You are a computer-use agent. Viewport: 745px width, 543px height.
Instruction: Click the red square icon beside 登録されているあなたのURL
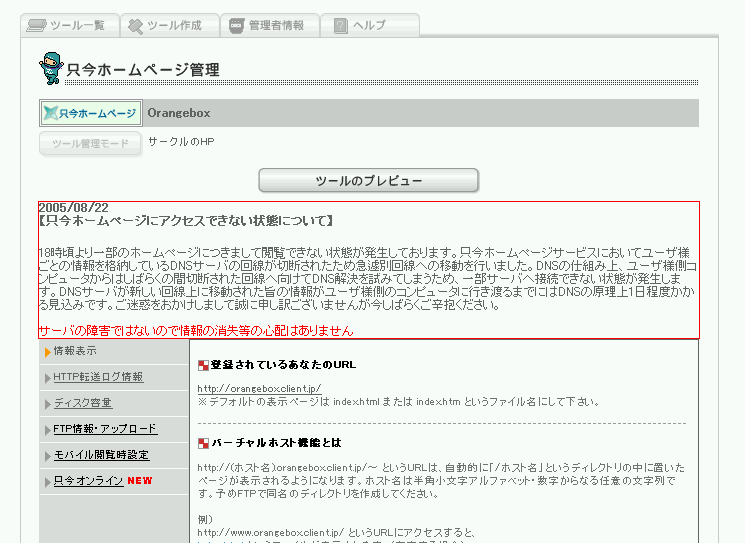point(203,365)
